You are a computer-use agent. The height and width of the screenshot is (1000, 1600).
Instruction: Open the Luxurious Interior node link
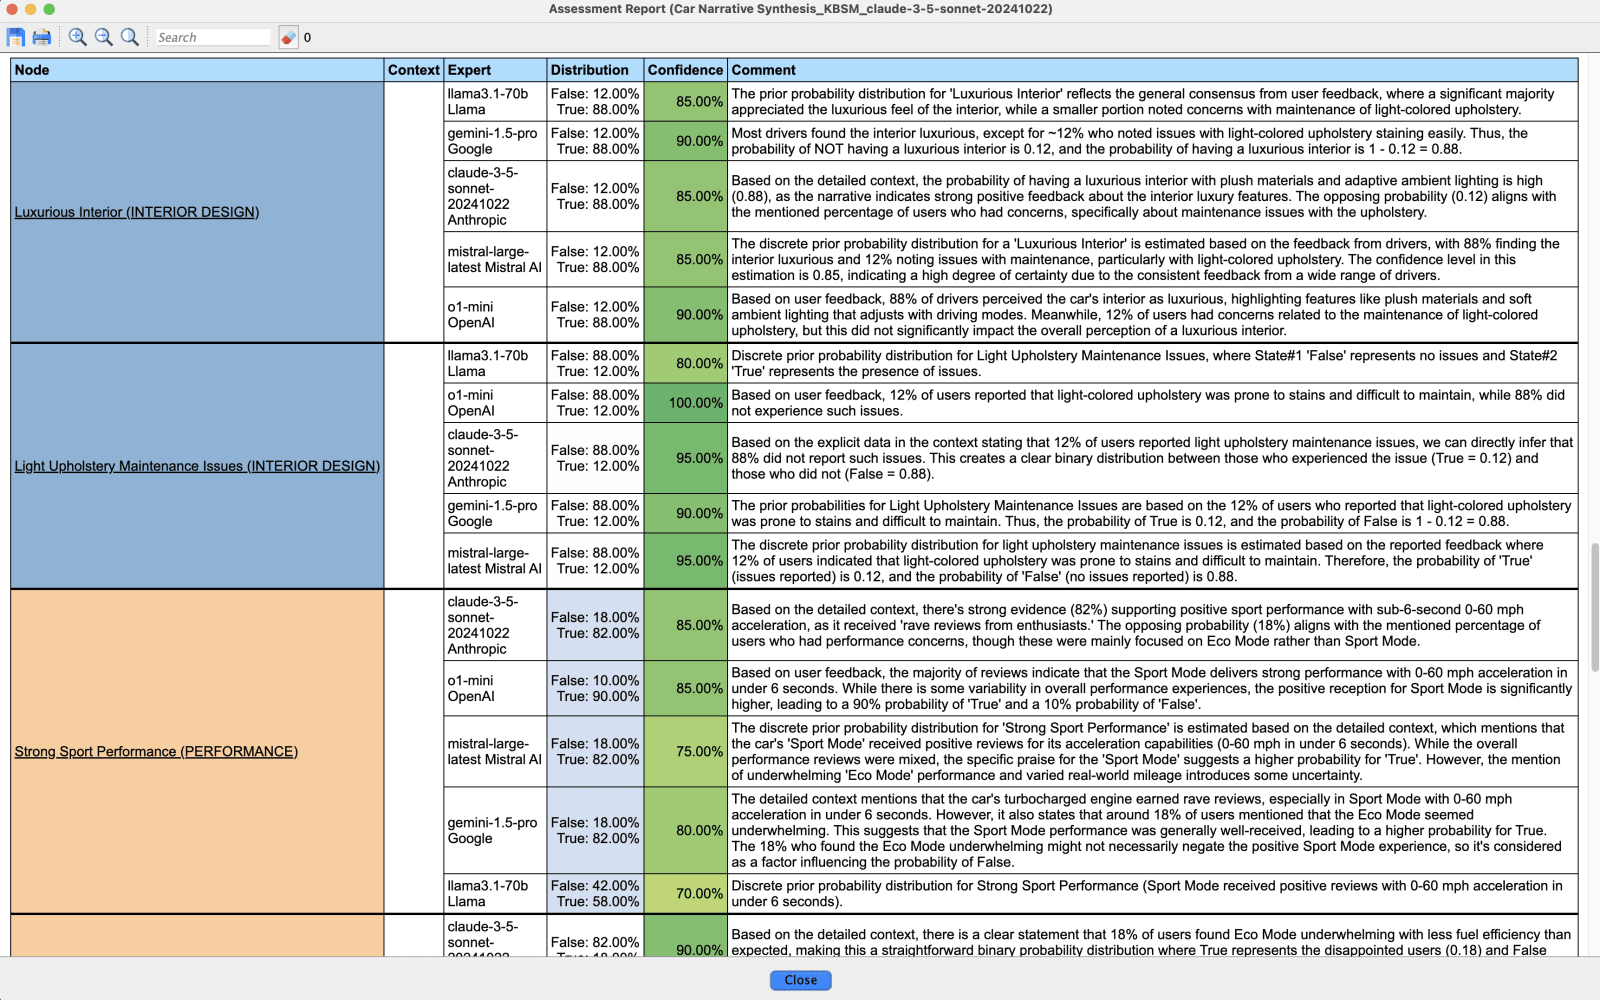[x=136, y=212]
